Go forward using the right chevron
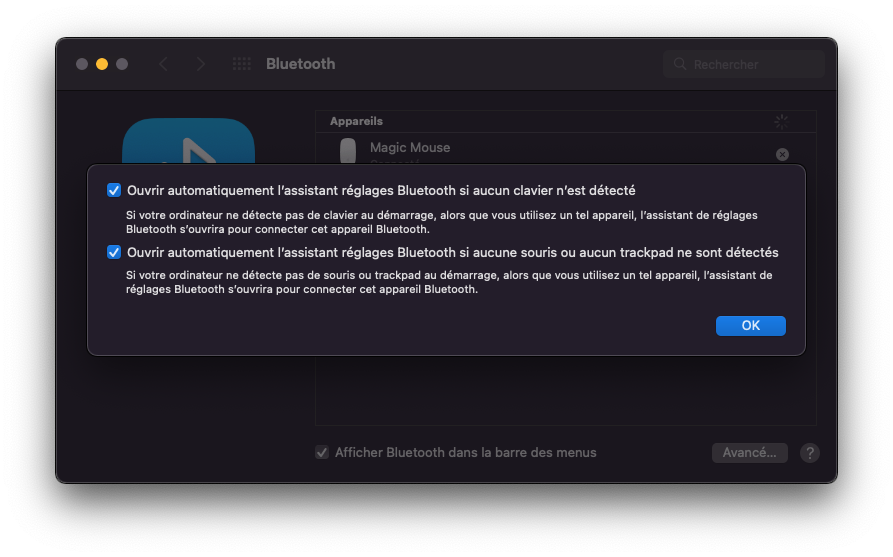The height and width of the screenshot is (557, 893). click(x=201, y=64)
